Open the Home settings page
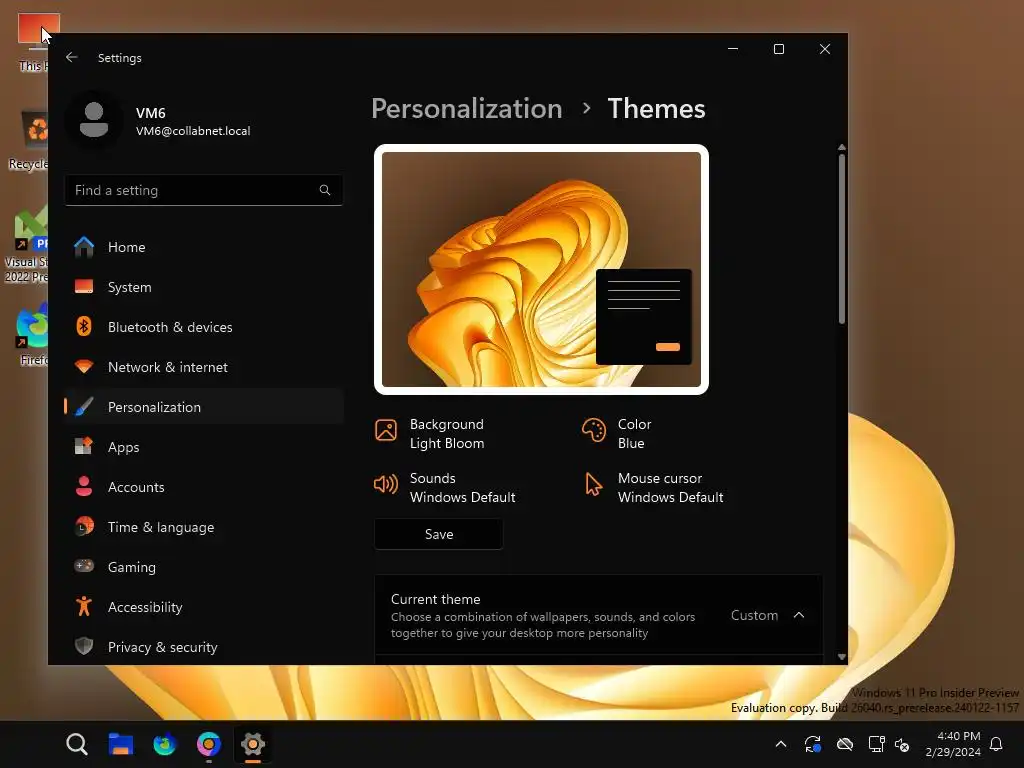 204,247
